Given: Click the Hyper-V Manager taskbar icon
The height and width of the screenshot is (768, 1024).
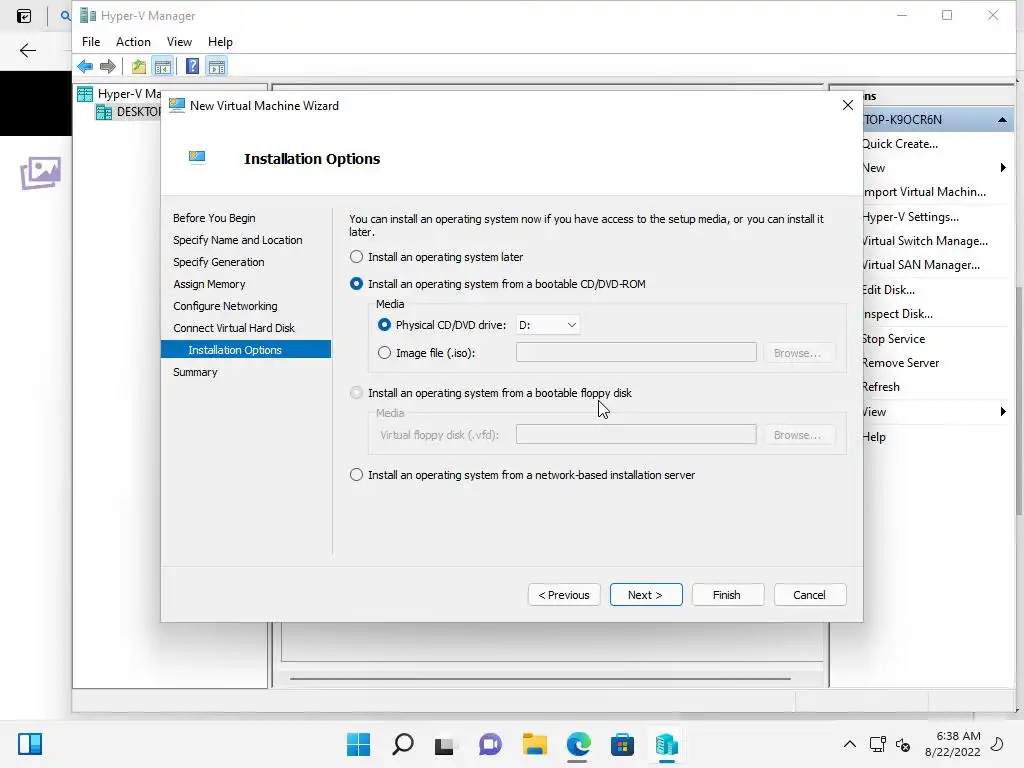Looking at the screenshot, I should tap(667, 744).
